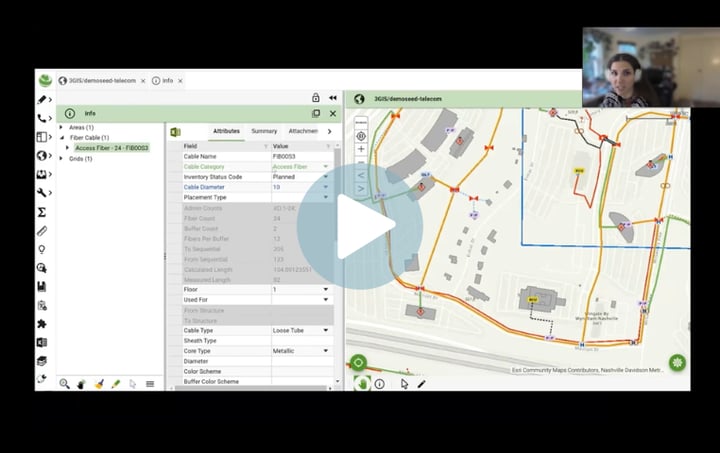Click the clipboard report icon in sidebar
This screenshot has height=453, width=720.
[x=42, y=305]
